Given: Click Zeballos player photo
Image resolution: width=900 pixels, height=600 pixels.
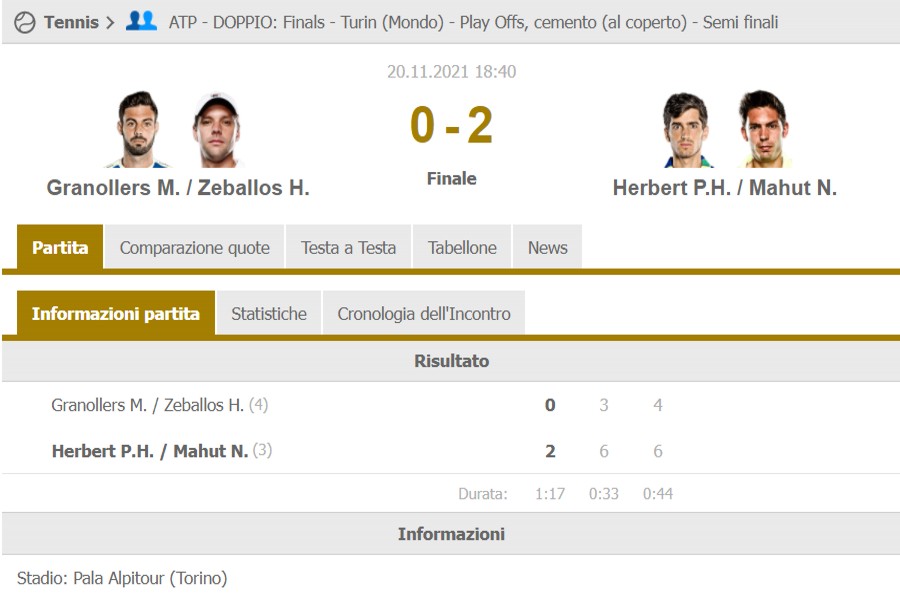Looking at the screenshot, I should 216,130.
